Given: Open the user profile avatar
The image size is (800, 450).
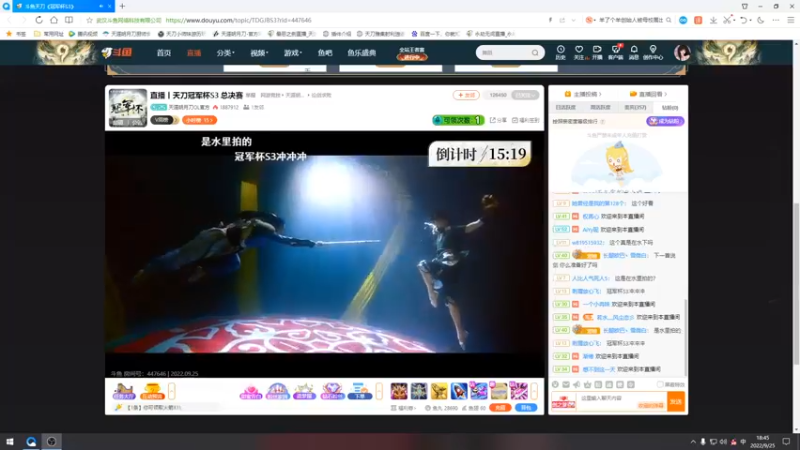Looking at the screenshot, I should [x=682, y=52].
